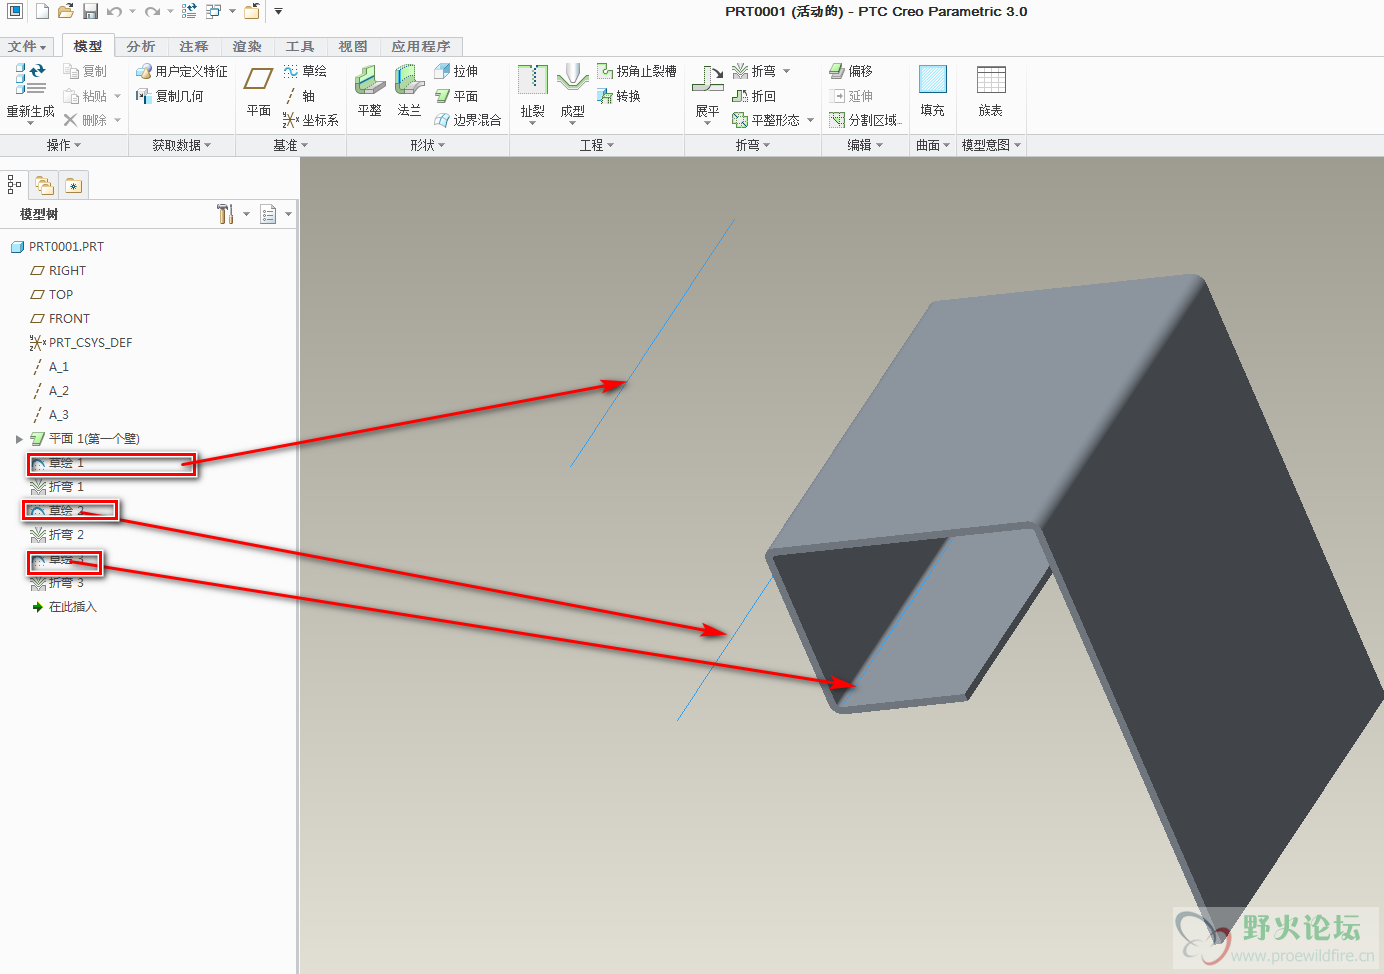The image size is (1384, 974).
Task: Select the 扯裂 rip tool
Action: (x=533, y=94)
